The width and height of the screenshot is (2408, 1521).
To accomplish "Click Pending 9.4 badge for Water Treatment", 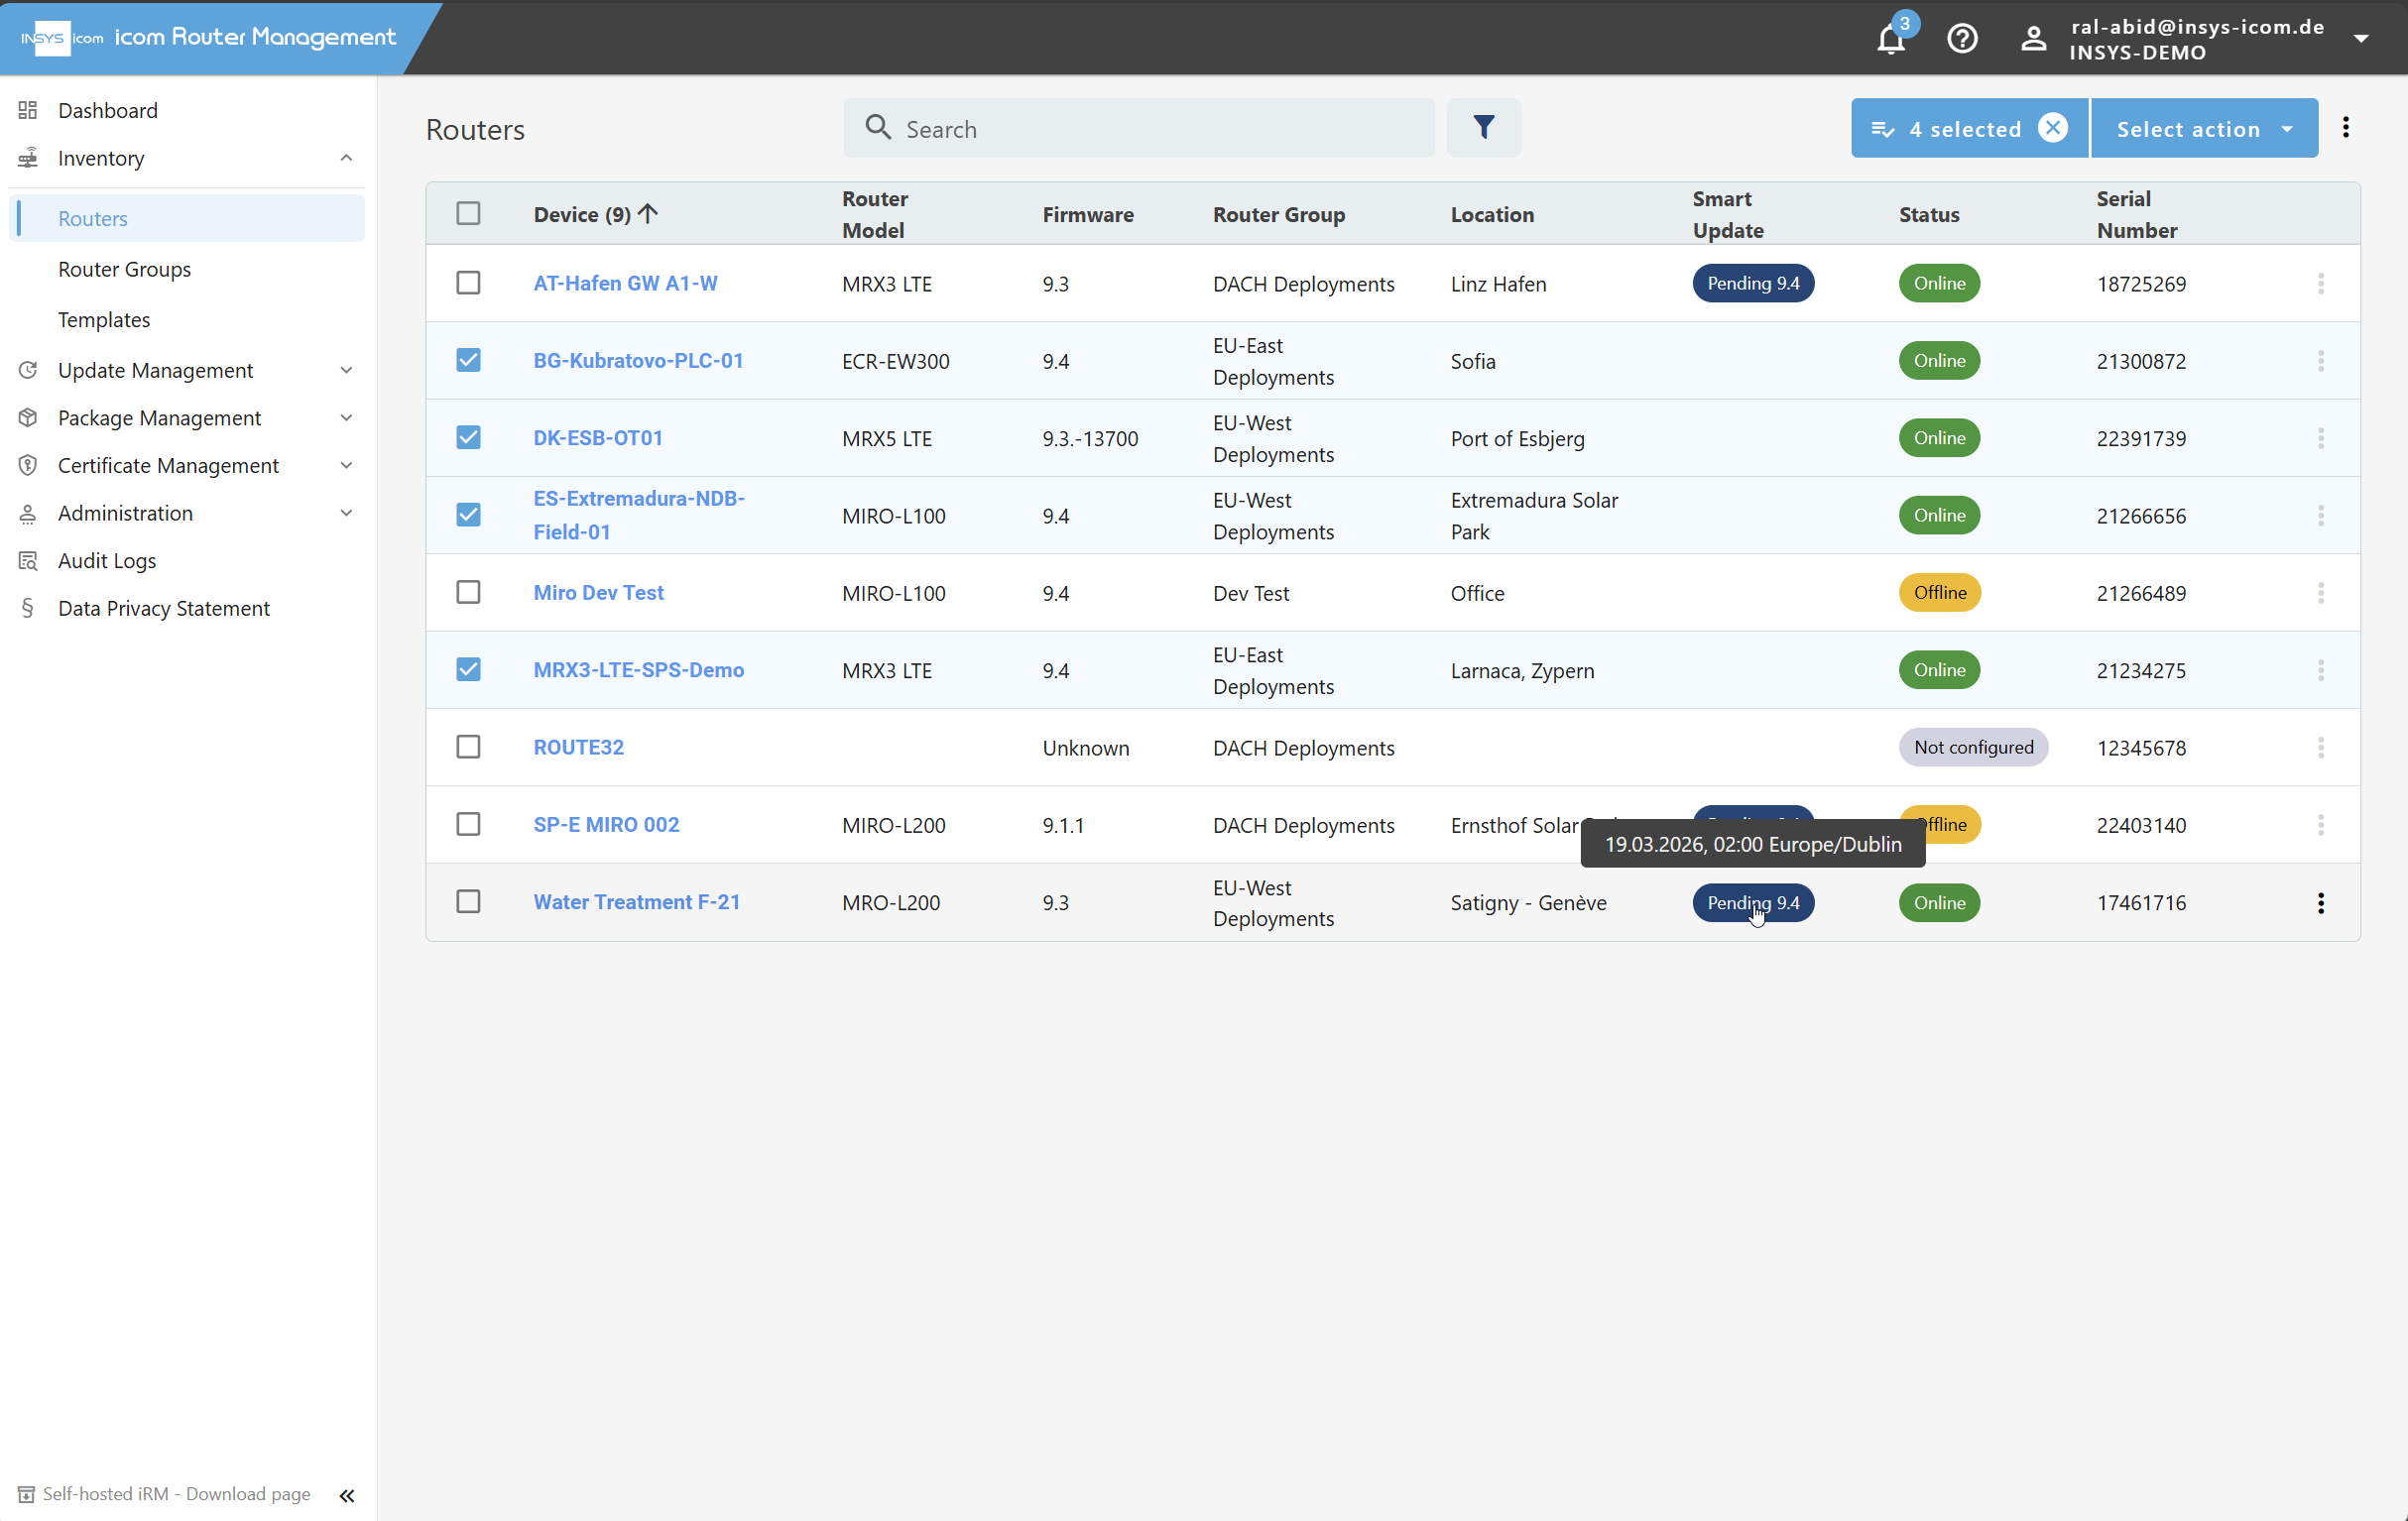I will tap(1753, 903).
